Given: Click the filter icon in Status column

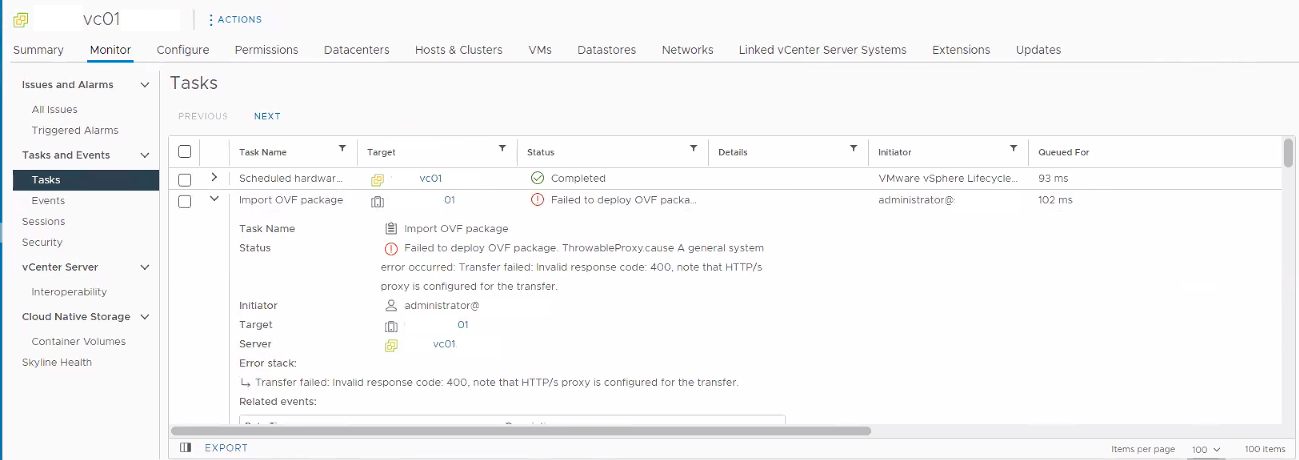Looking at the screenshot, I should pyautogui.click(x=693, y=148).
